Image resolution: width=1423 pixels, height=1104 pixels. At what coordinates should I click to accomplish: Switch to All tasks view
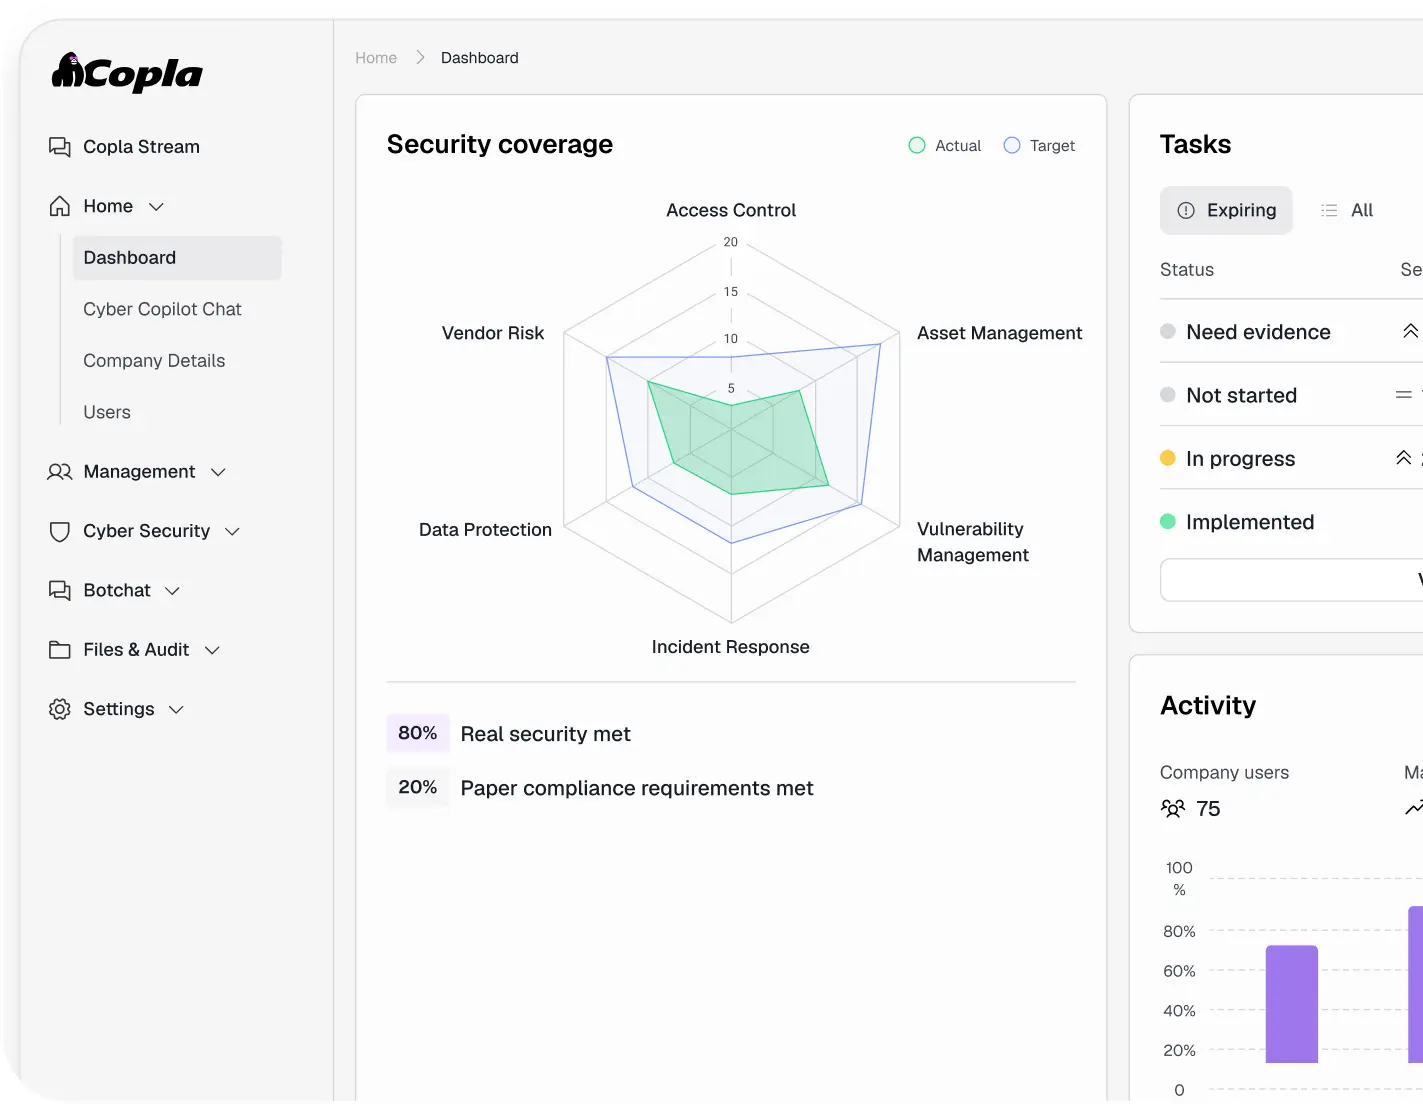pos(1347,210)
